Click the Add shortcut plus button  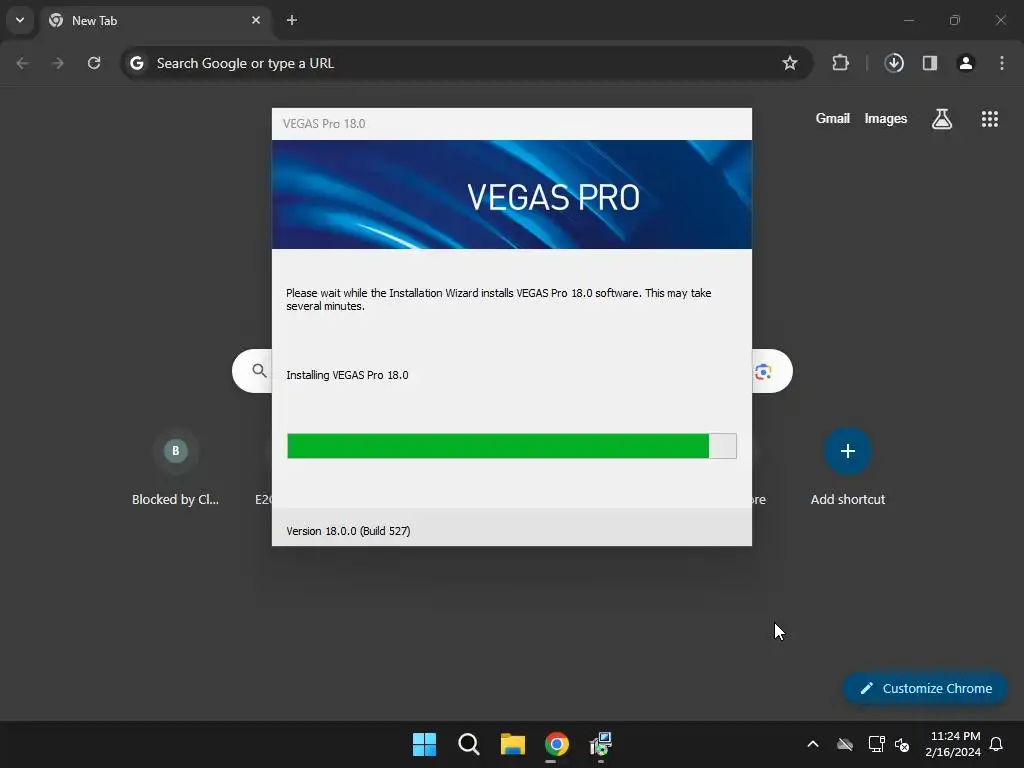click(x=848, y=451)
